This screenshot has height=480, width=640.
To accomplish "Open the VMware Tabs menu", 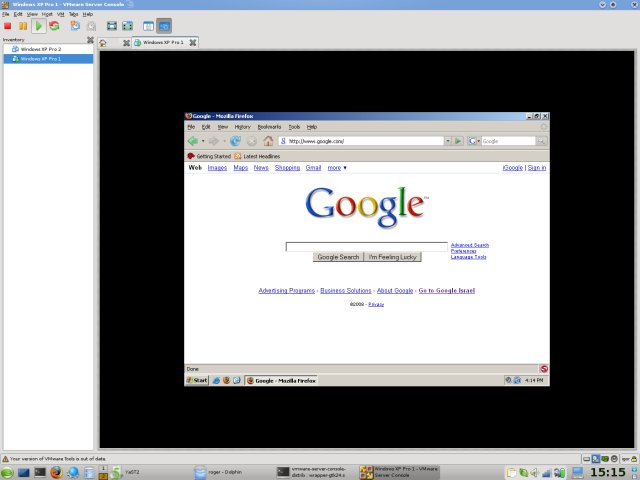I will [x=73, y=14].
